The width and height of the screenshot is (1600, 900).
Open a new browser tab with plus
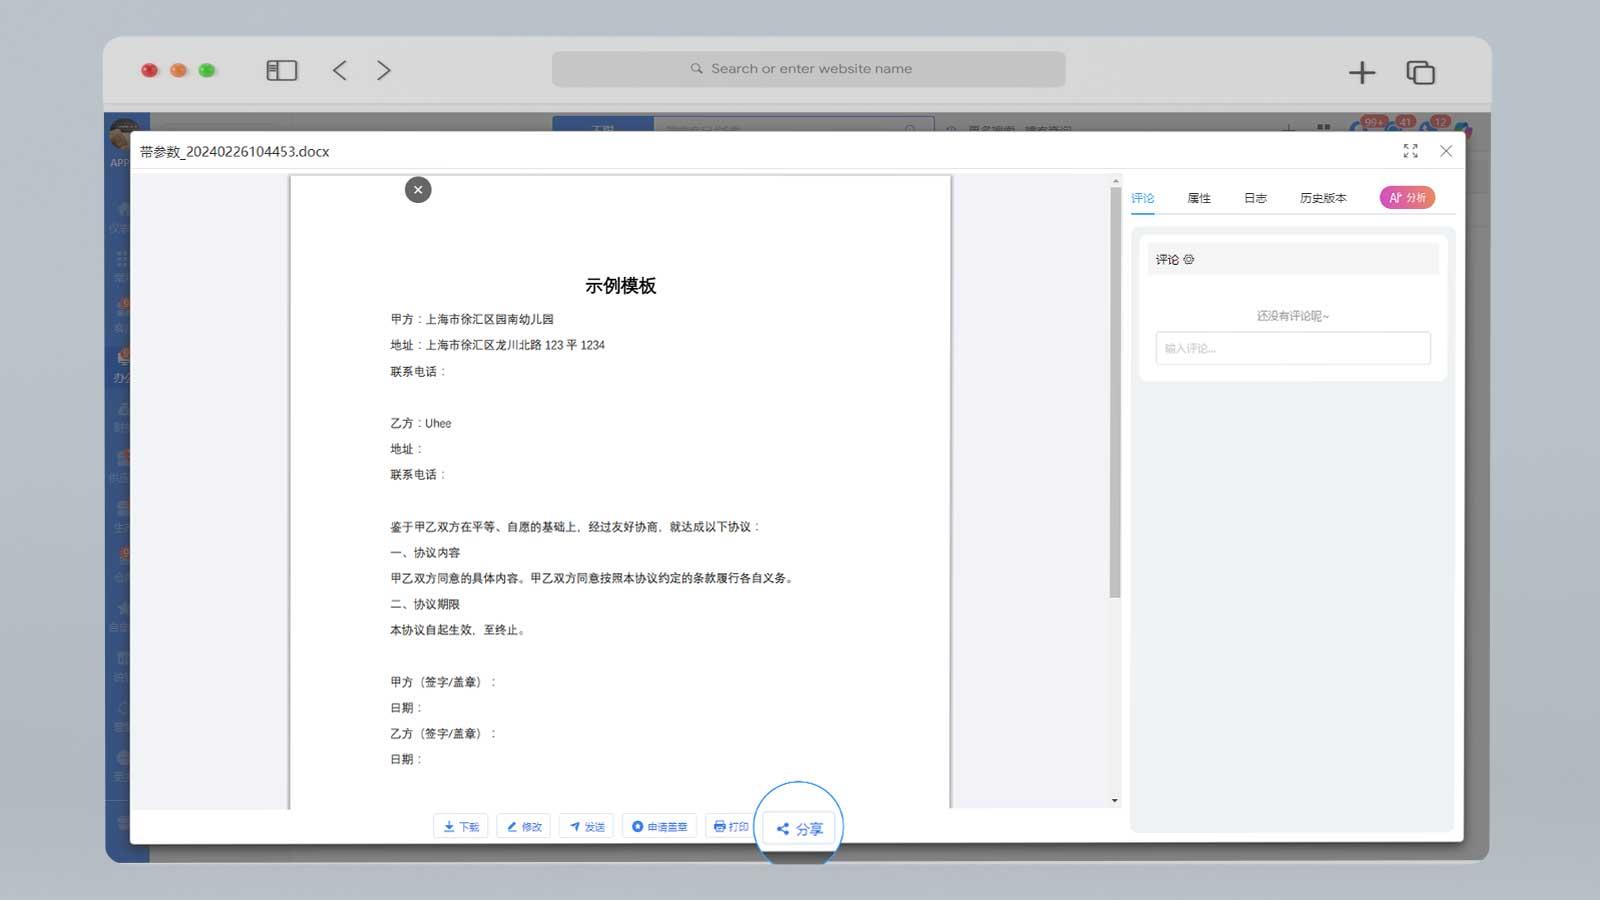click(x=1362, y=72)
